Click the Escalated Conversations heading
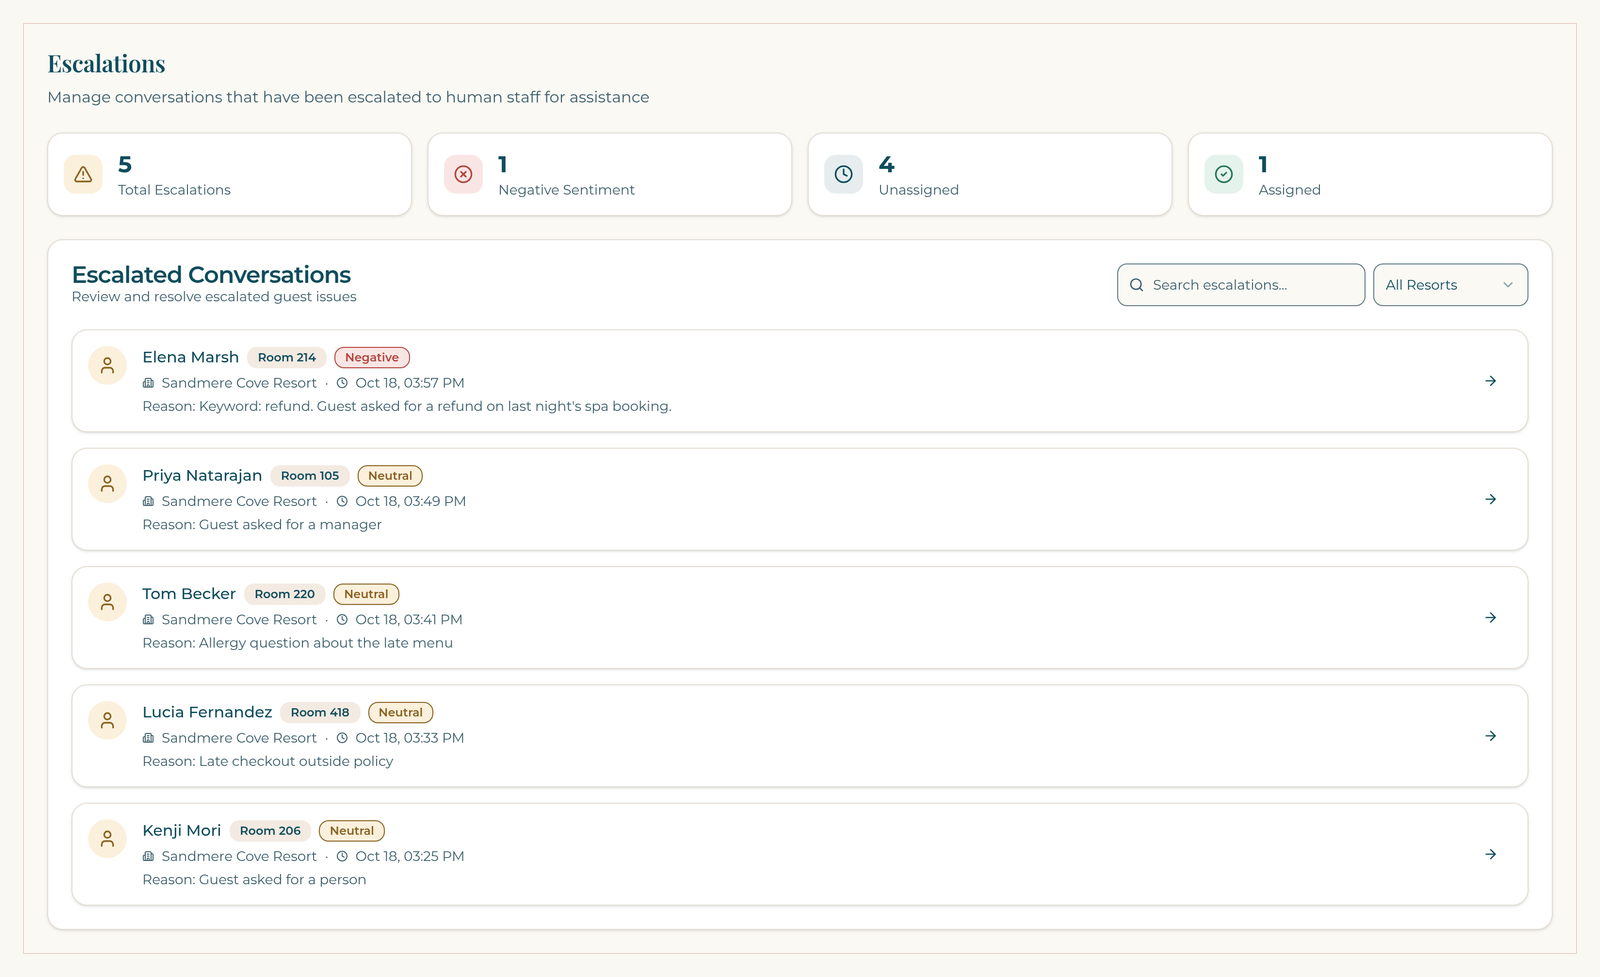The width and height of the screenshot is (1600, 977). point(211,275)
